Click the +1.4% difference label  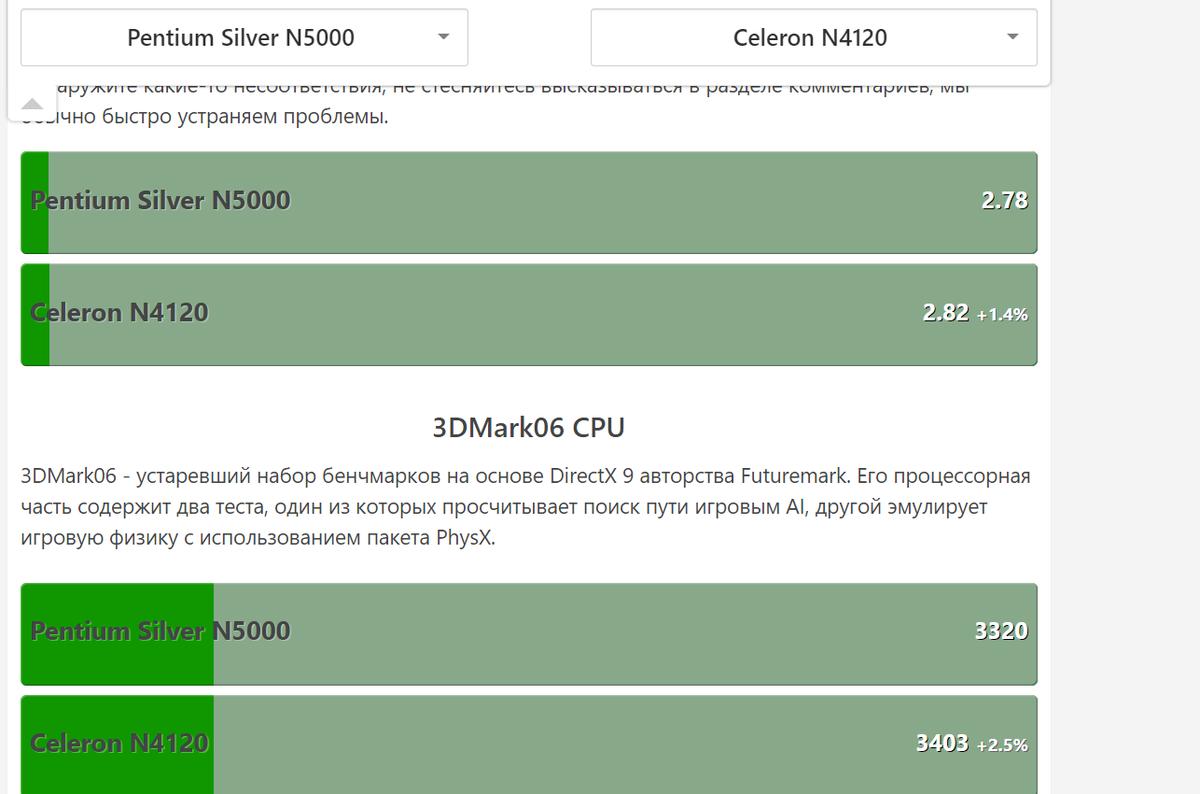(1002, 314)
